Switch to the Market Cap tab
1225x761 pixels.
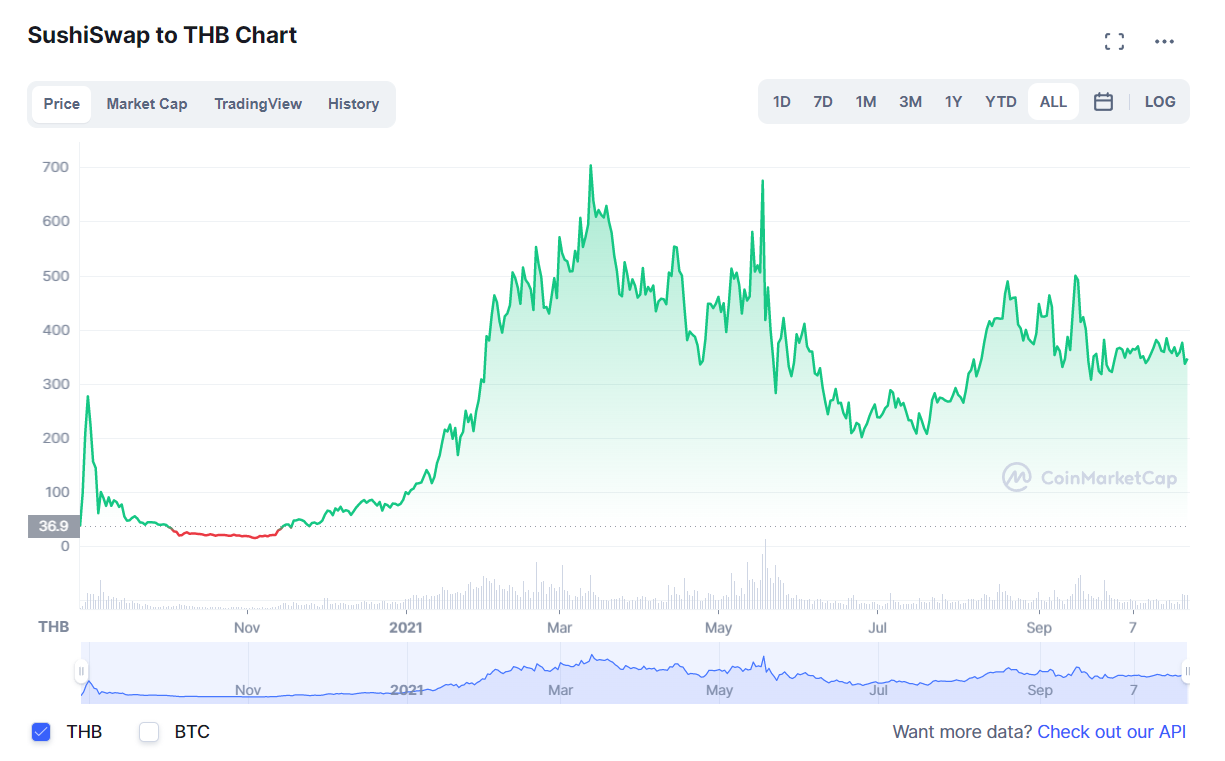pyautogui.click(x=147, y=104)
